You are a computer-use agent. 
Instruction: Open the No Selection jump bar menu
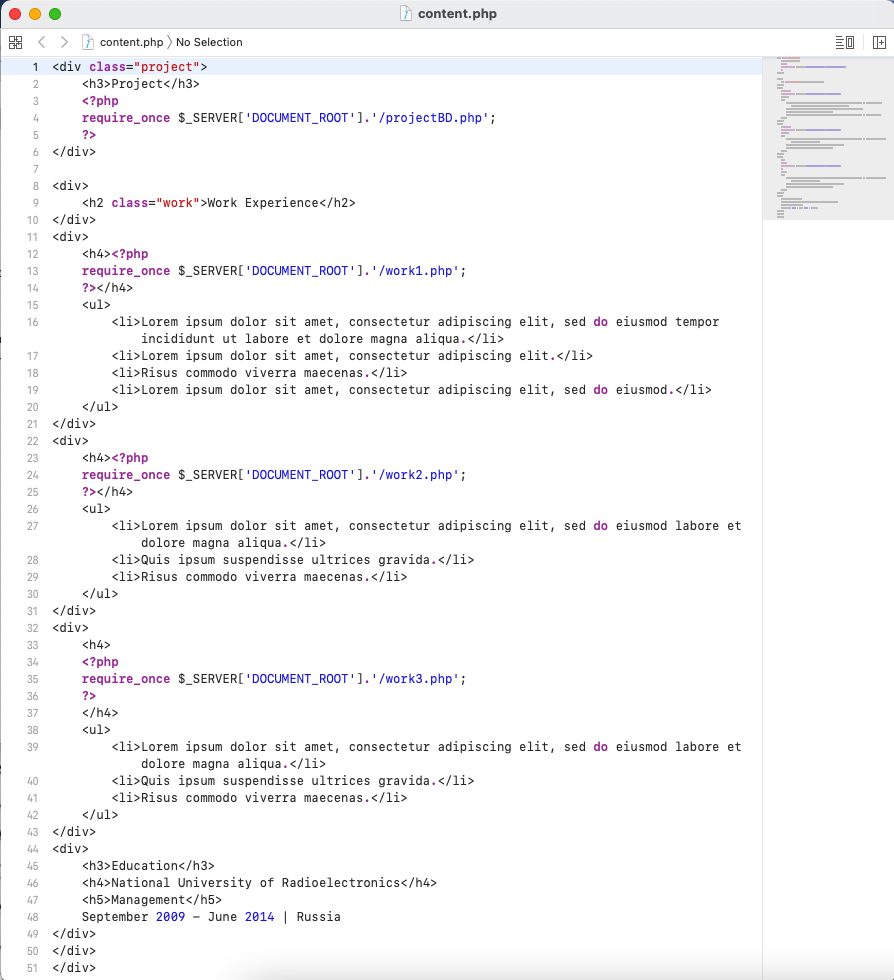(x=209, y=42)
